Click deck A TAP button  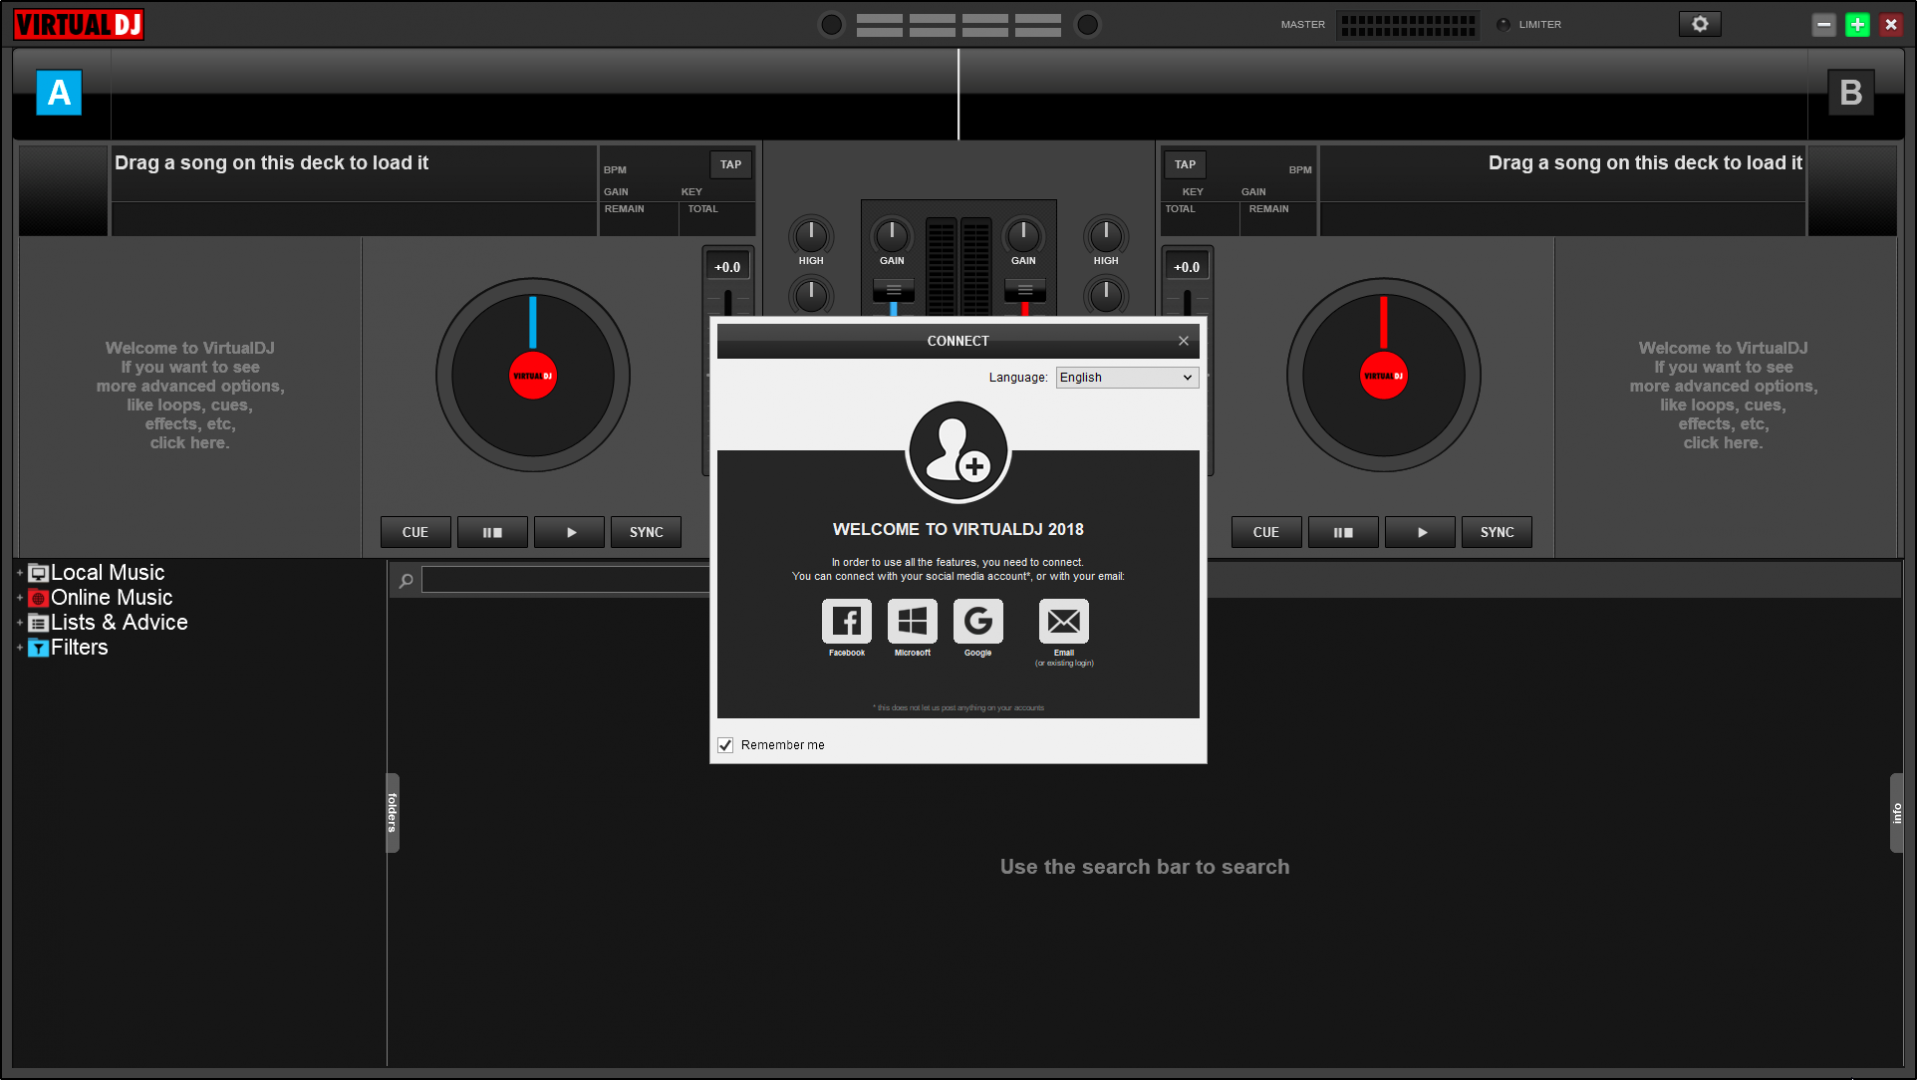[x=731, y=164]
